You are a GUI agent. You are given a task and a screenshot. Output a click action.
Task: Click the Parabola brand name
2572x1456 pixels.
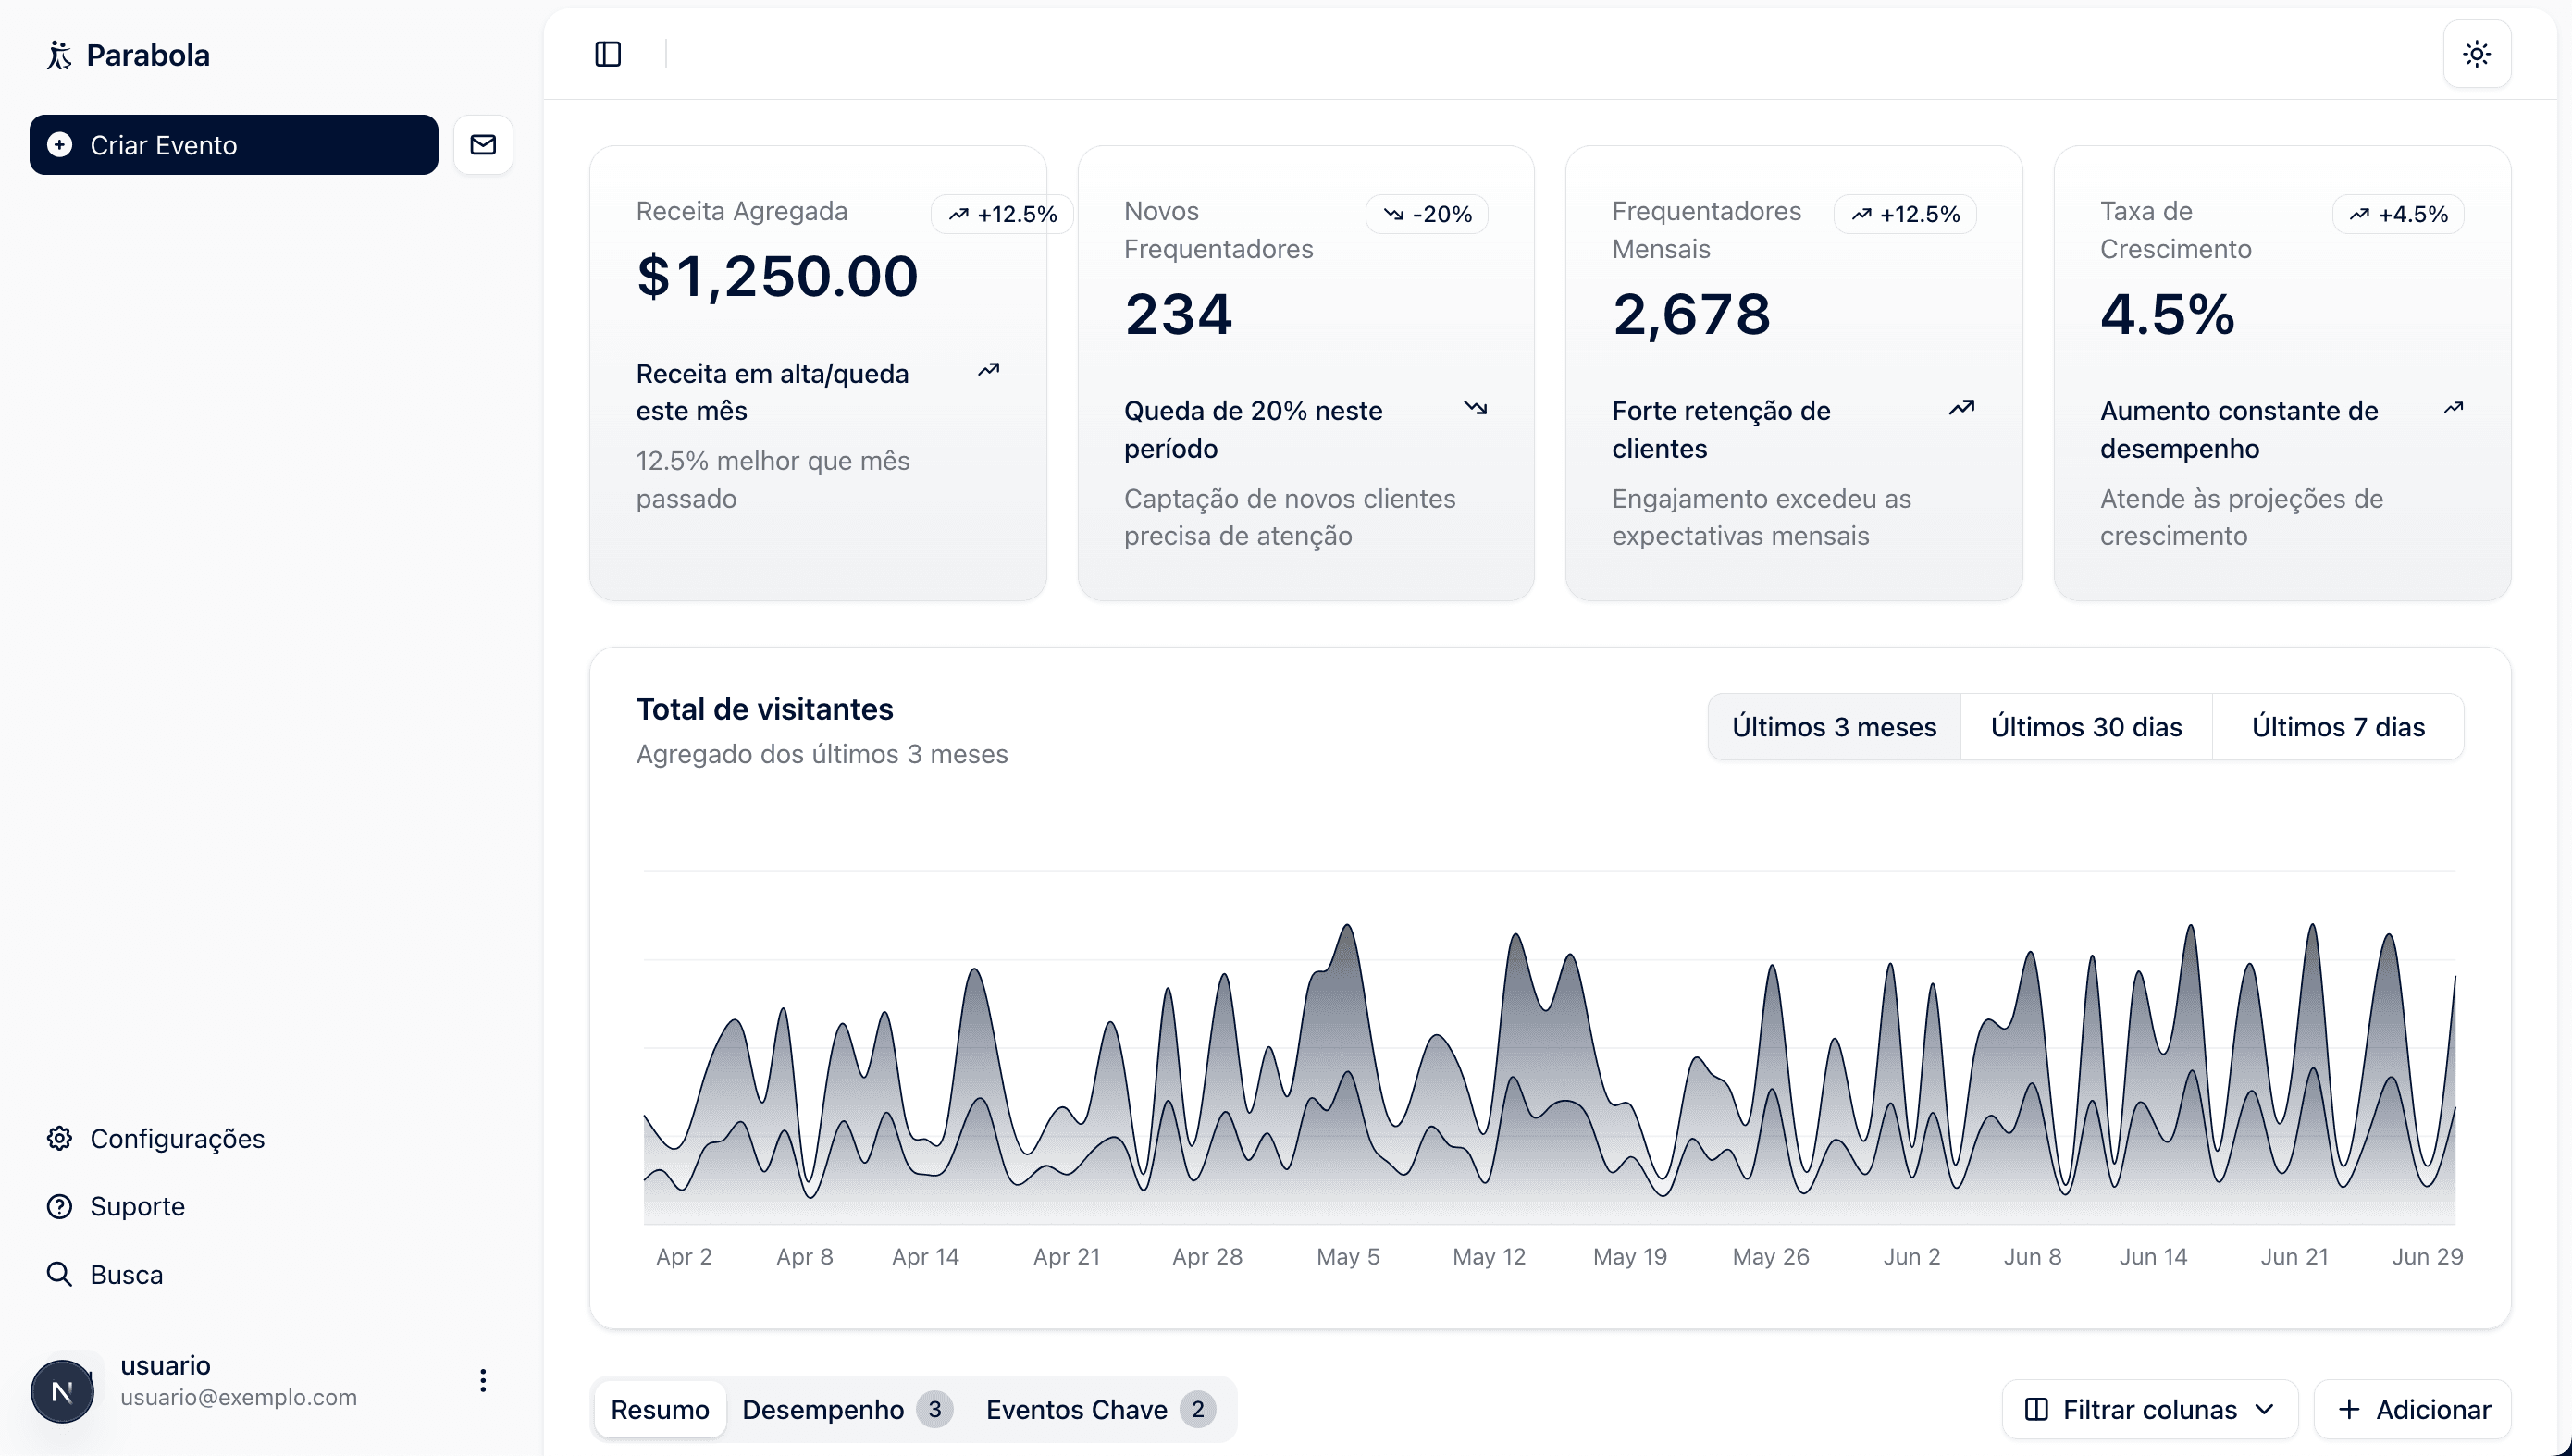[148, 55]
